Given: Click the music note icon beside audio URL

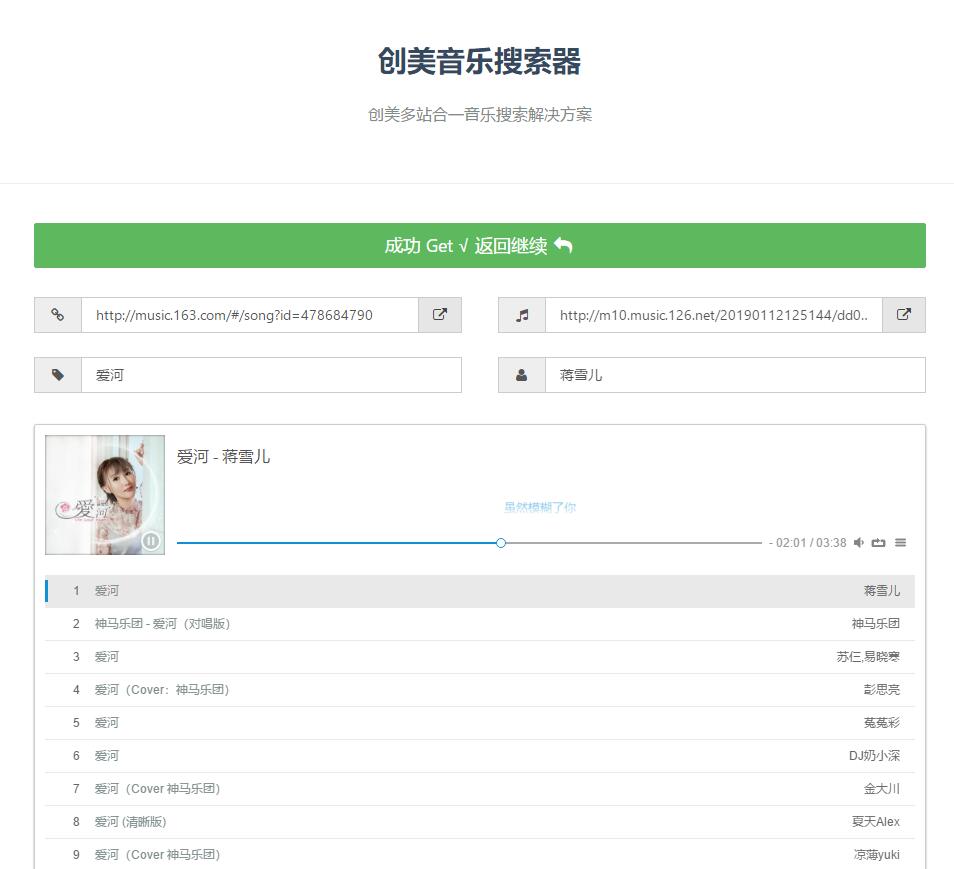Looking at the screenshot, I should tap(521, 315).
